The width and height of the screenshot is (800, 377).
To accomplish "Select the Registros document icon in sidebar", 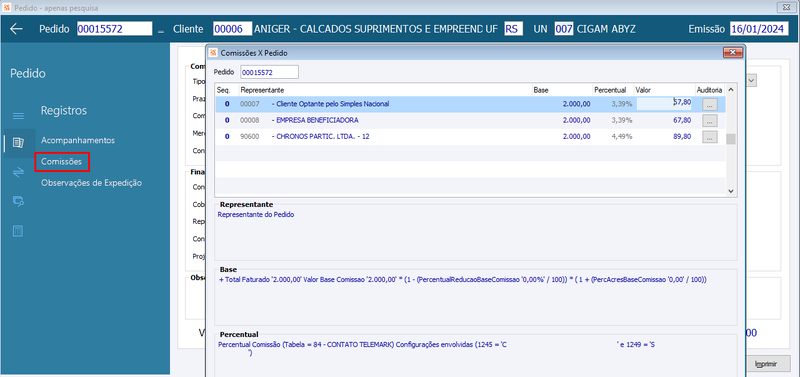I will click(18, 142).
